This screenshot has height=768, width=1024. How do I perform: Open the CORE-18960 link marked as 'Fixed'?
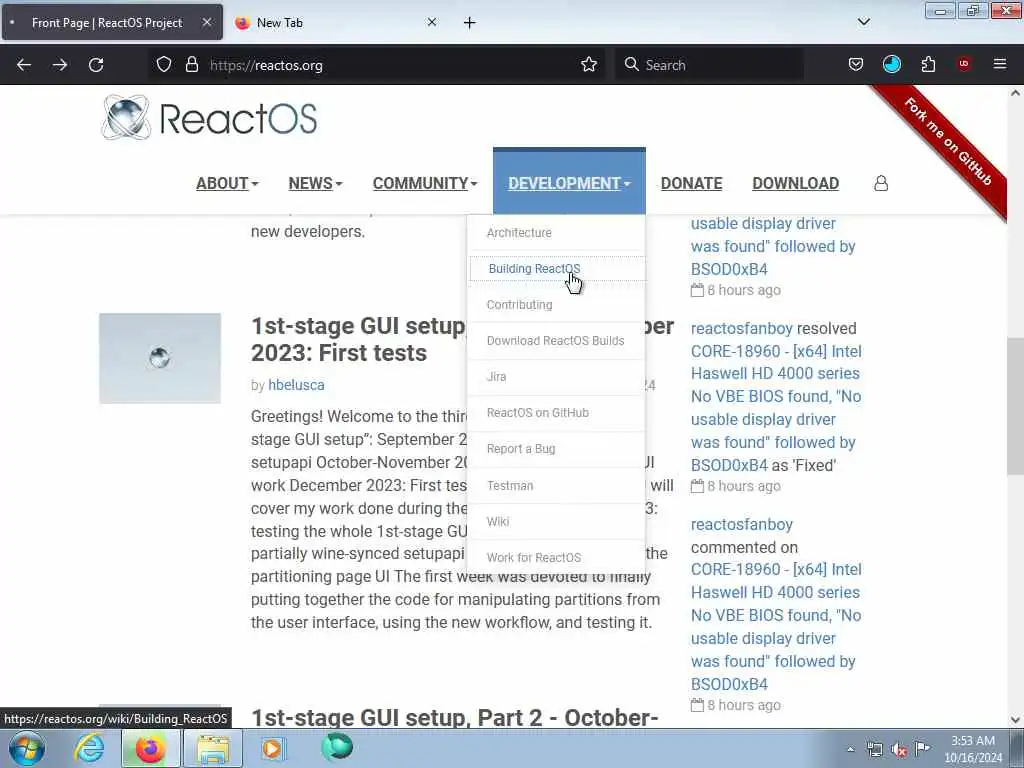point(776,408)
